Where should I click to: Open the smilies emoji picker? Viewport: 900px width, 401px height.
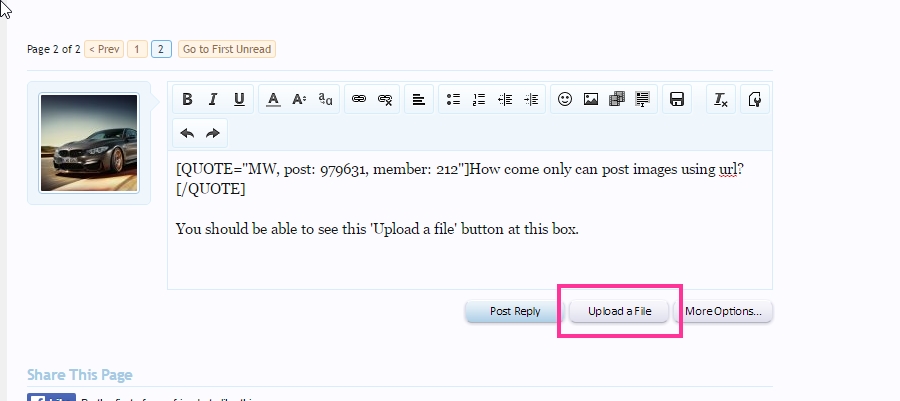565,99
